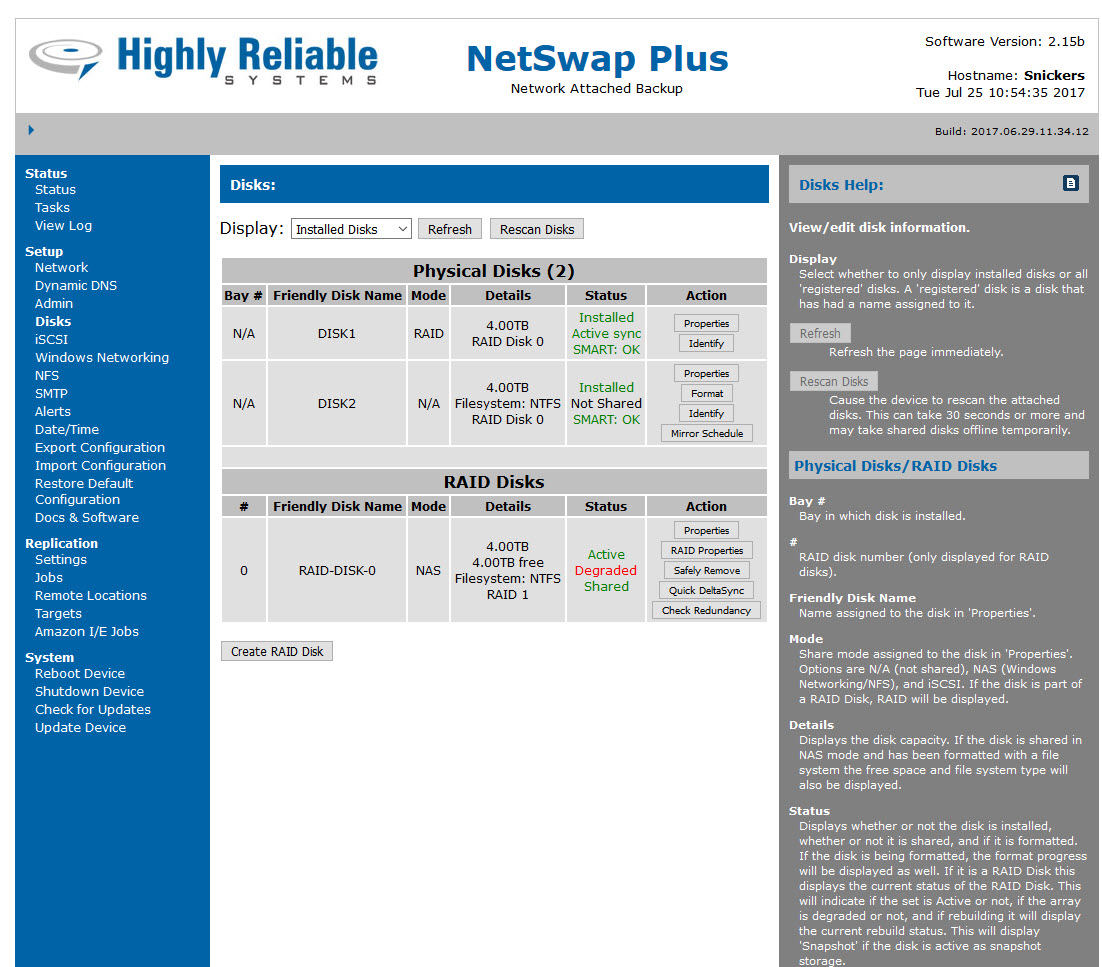Image resolution: width=1102 pixels, height=967 pixels.
Task: Open RAID Properties for RAID-DISK-0
Action: click(x=706, y=550)
